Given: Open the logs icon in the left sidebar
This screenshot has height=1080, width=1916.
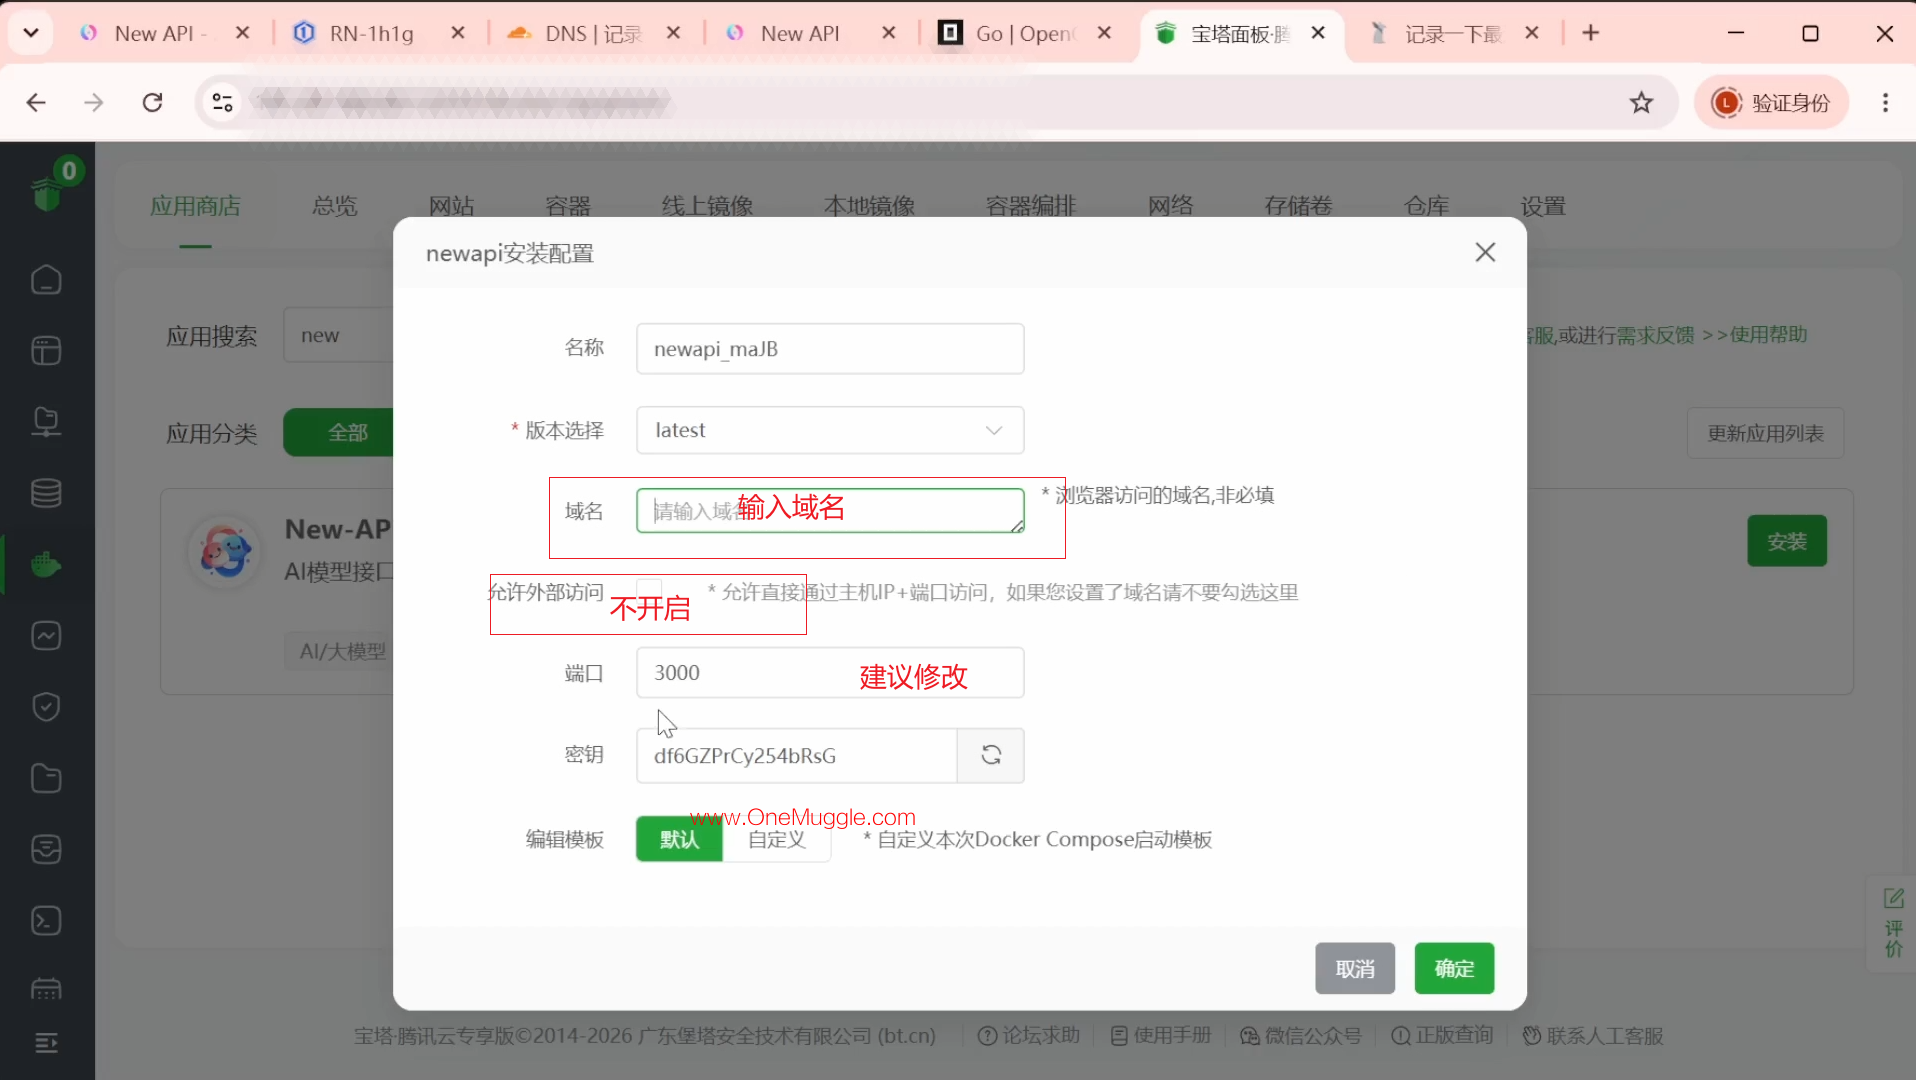Looking at the screenshot, I should coord(46,849).
